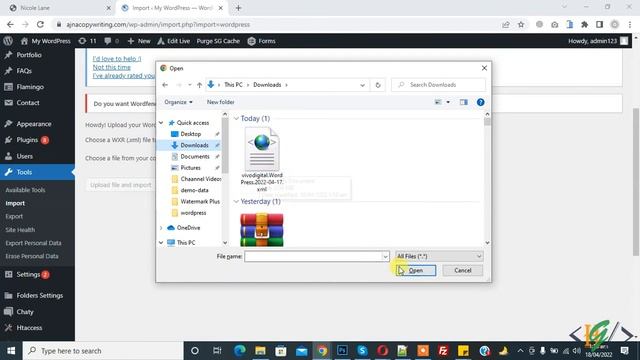Open the Portfolio menu in WordPress sidebar
Viewport: 640px width, 360px height.
click(29, 55)
